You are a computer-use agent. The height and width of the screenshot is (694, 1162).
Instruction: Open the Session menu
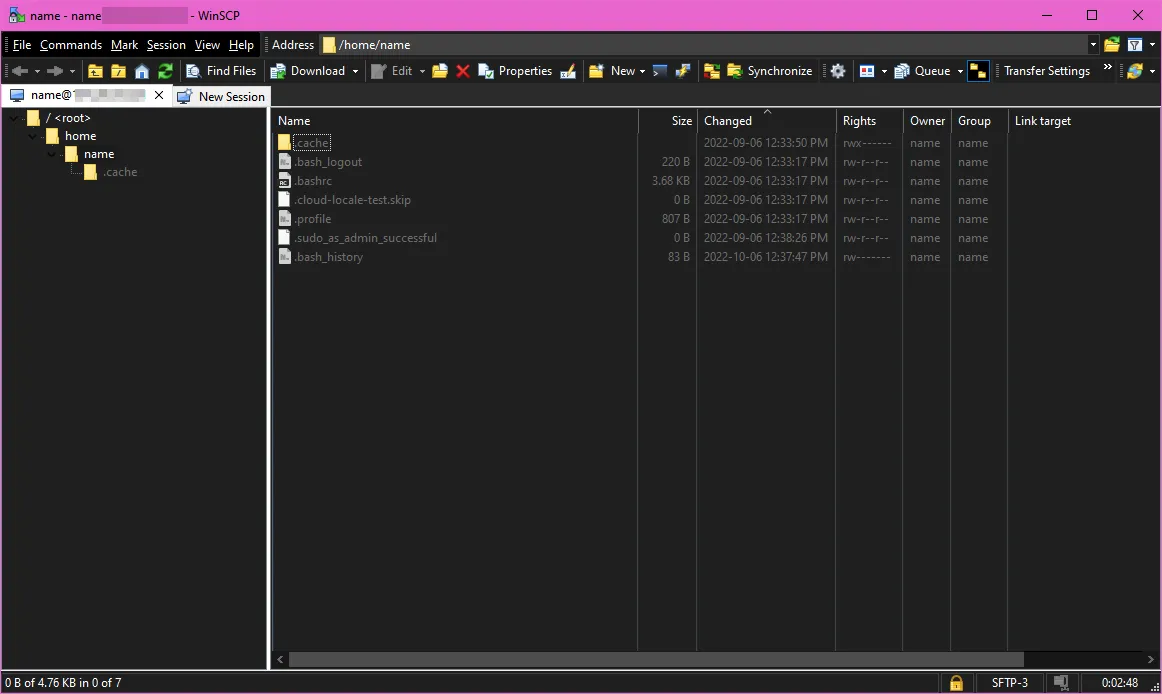[166, 44]
